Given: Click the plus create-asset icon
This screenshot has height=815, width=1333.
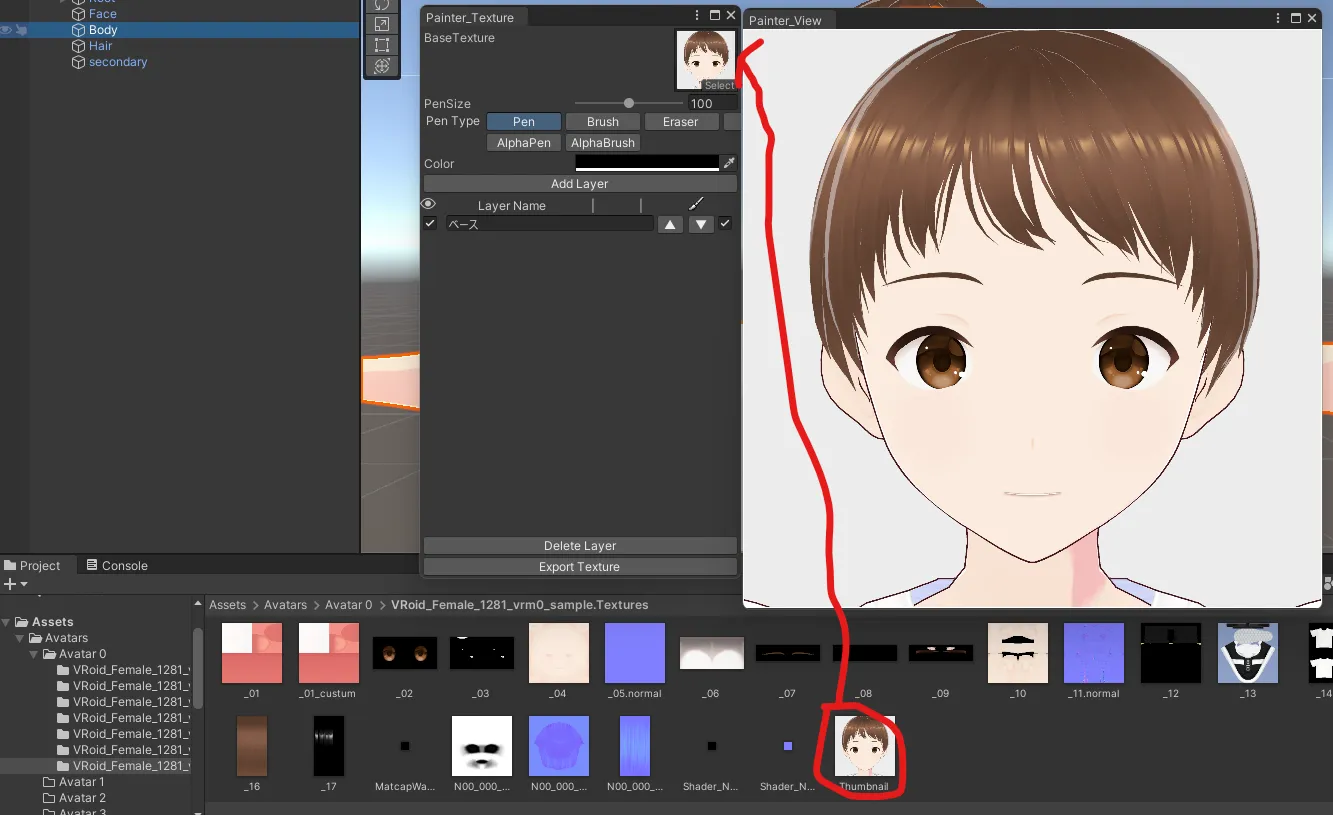Looking at the screenshot, I should (10, 584).
